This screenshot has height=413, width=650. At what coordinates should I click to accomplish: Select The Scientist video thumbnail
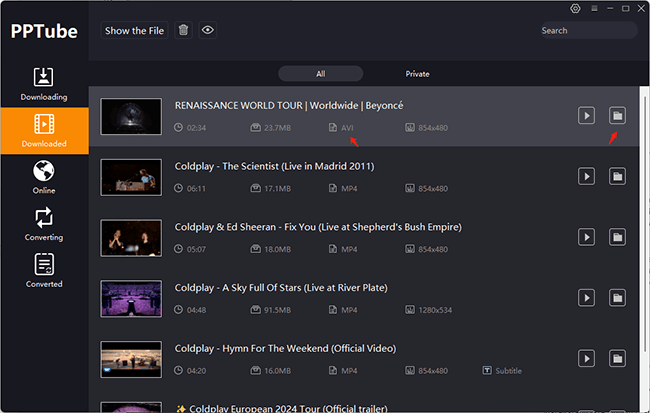[131, 177]
